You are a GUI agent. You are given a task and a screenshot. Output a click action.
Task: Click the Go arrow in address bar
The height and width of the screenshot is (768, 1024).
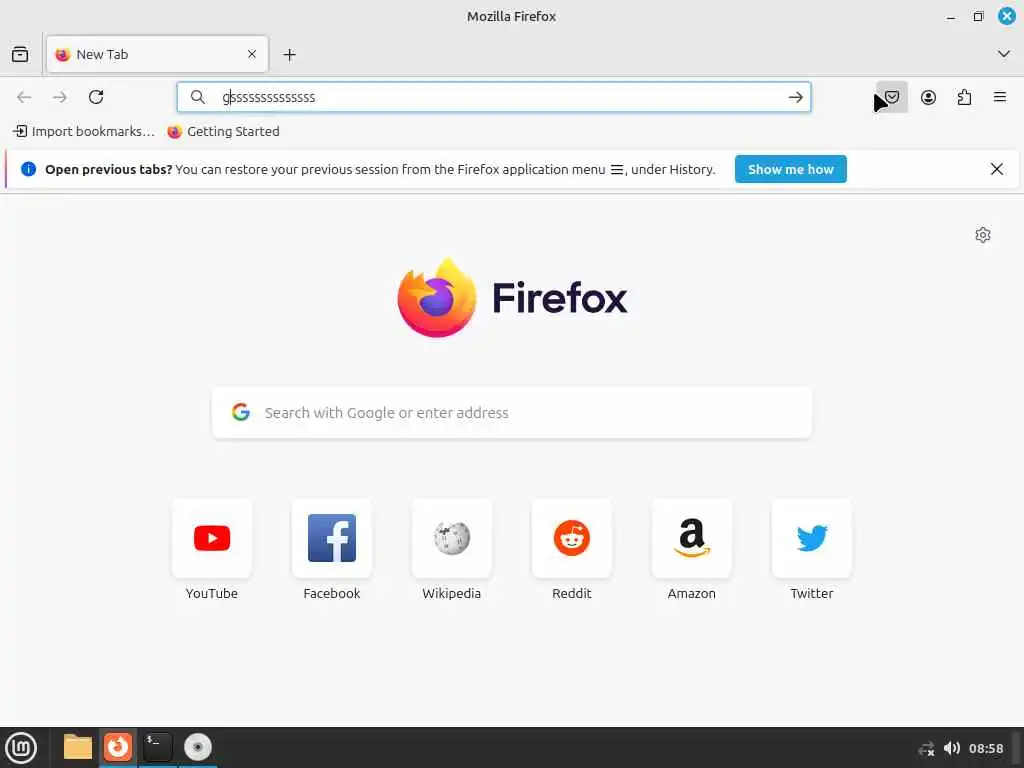tap(795, 97)
